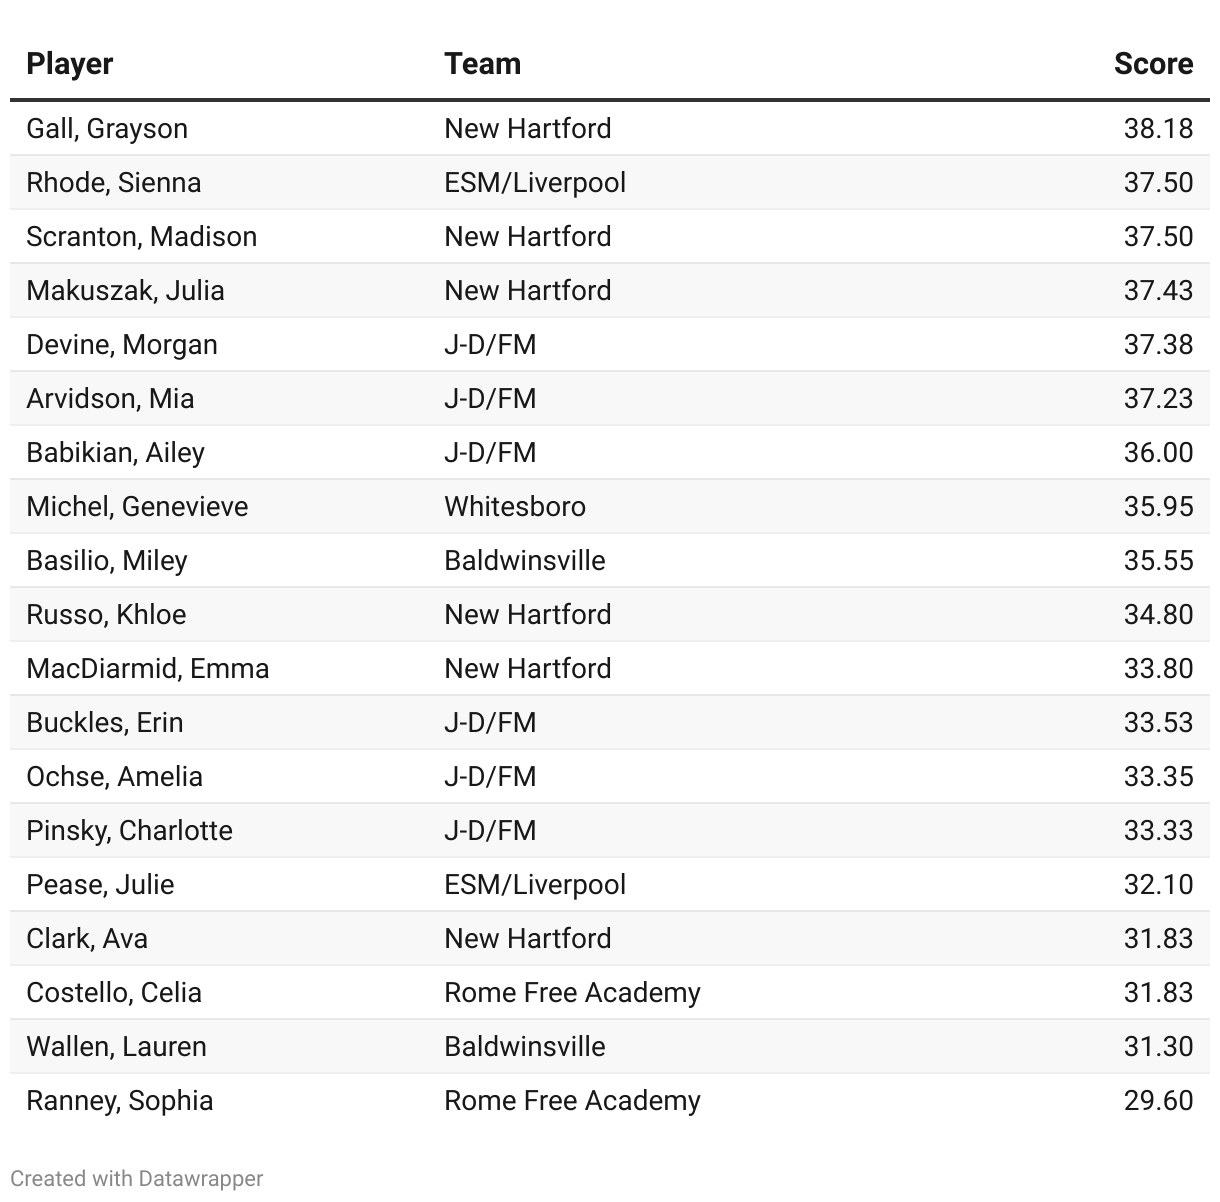This screenshot has height=1202, width=1220.
Task: Click Russo, Khloe's score 34.80
Action: click(1157, 615)
